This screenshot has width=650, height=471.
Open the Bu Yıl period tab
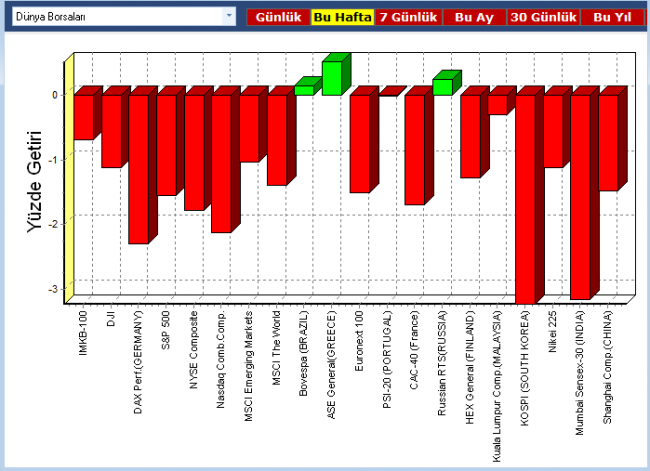612,17
